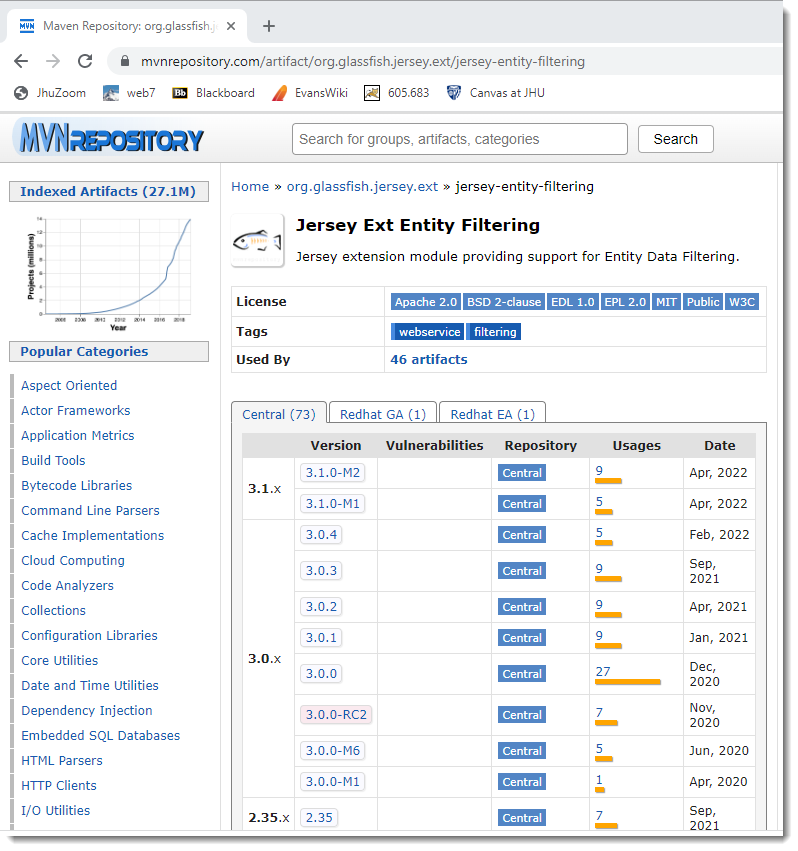Click the browser forward arrow

[x=53, y=61]
